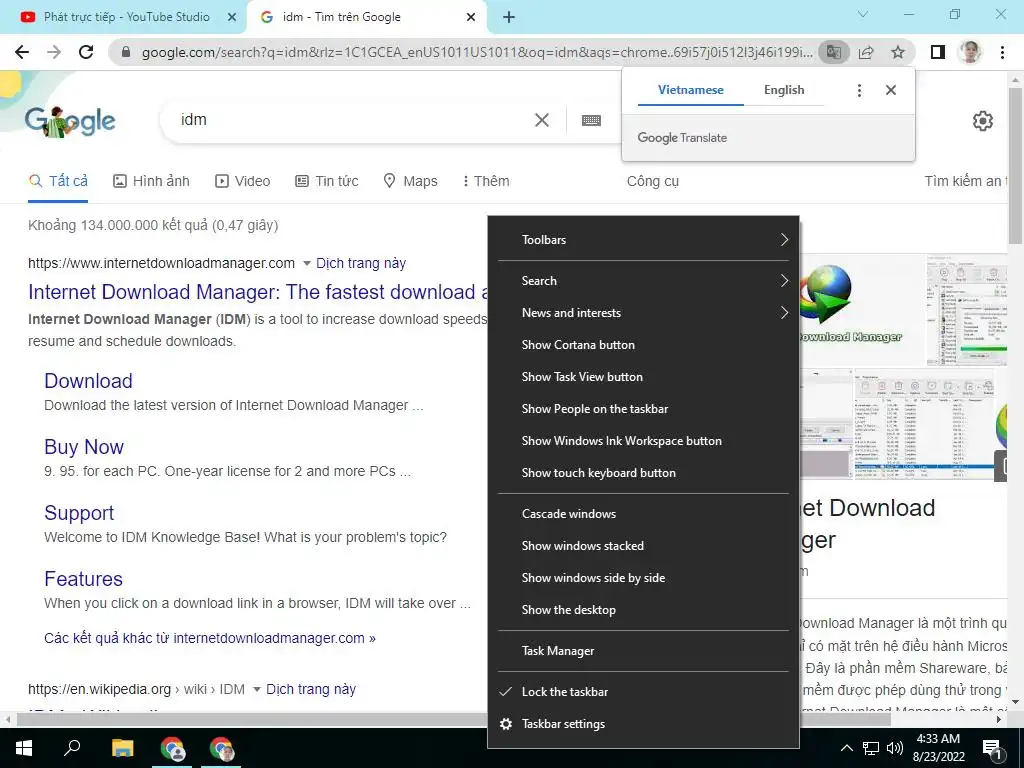The width and height of the screenshot is (1024, 768).
Task: Open the Hình ảnh images tab
Action: tap(152, 181)
